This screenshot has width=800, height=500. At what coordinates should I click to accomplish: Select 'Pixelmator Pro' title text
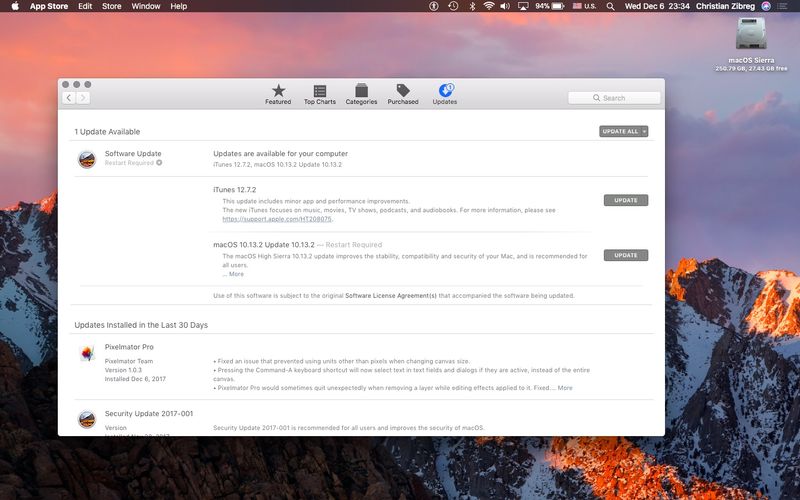click(x=129, y=347)
